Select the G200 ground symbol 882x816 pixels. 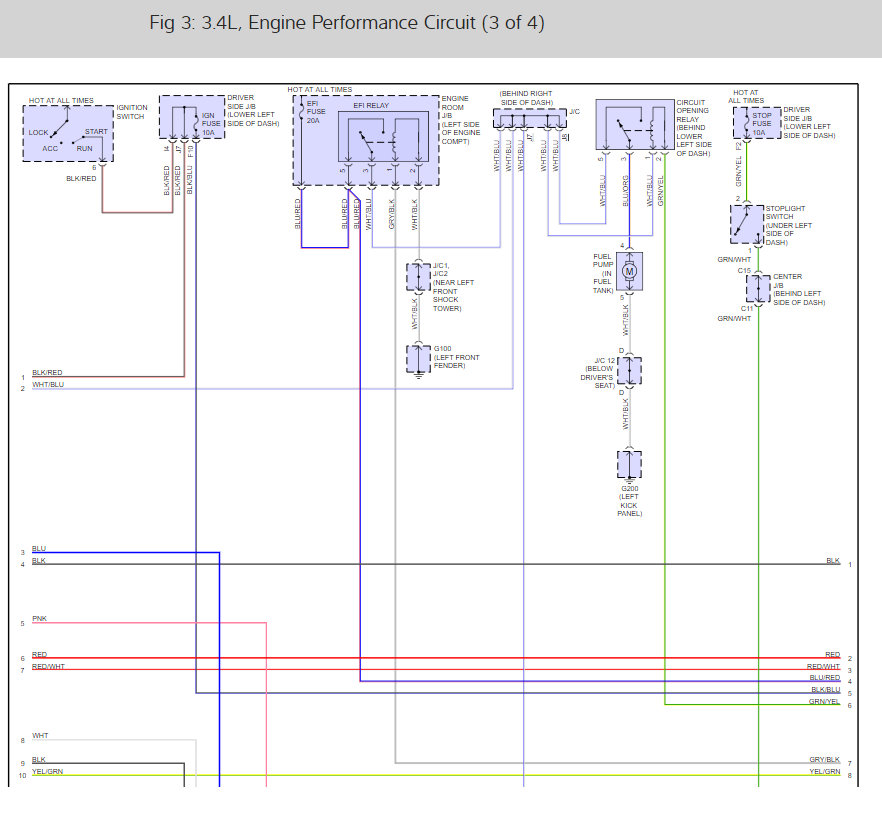629,465
